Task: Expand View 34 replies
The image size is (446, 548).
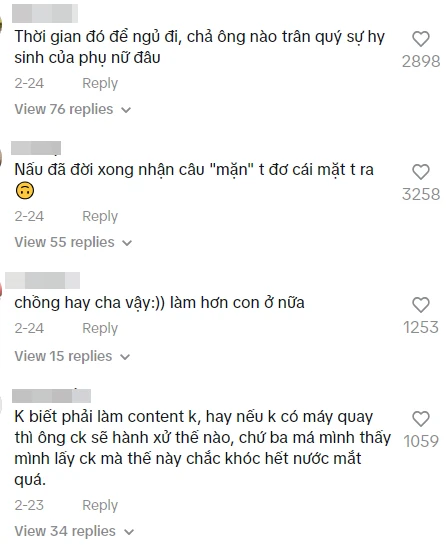Action: tap(74, 531)
